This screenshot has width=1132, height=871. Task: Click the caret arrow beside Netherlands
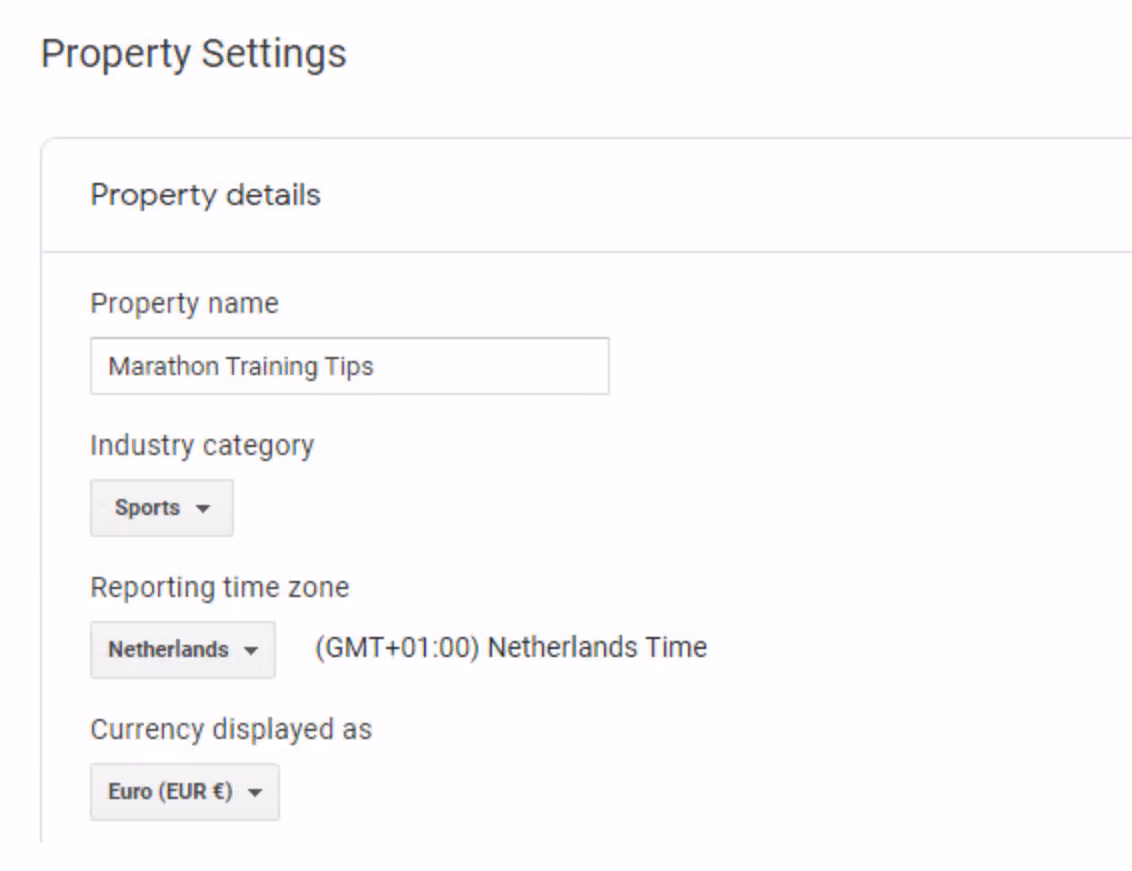(251, 651)
